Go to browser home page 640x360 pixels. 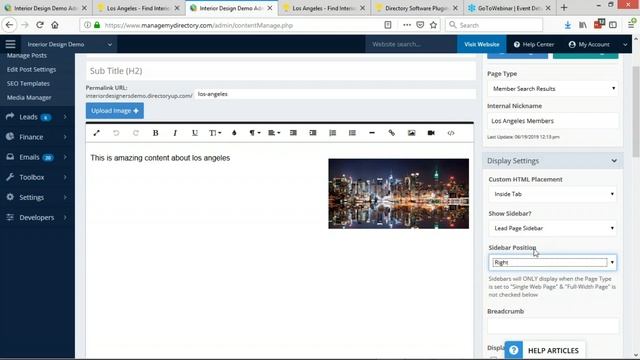pyautogui.click(x=55, y=25)
